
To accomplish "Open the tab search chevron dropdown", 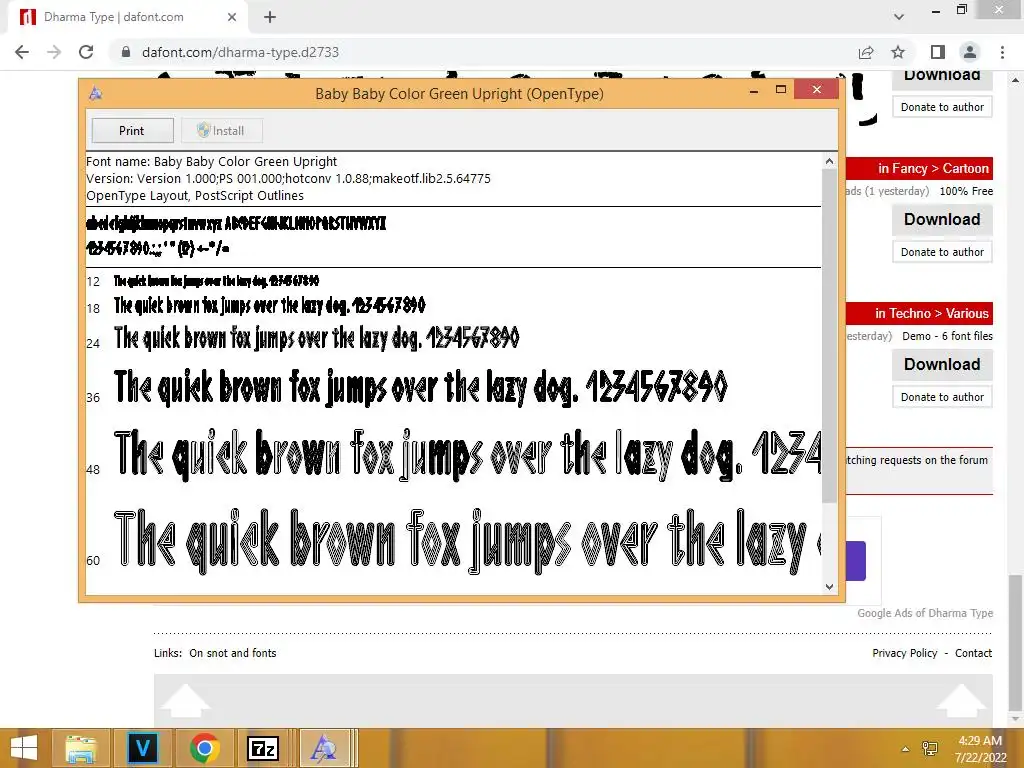I will [x=899, y=17].
